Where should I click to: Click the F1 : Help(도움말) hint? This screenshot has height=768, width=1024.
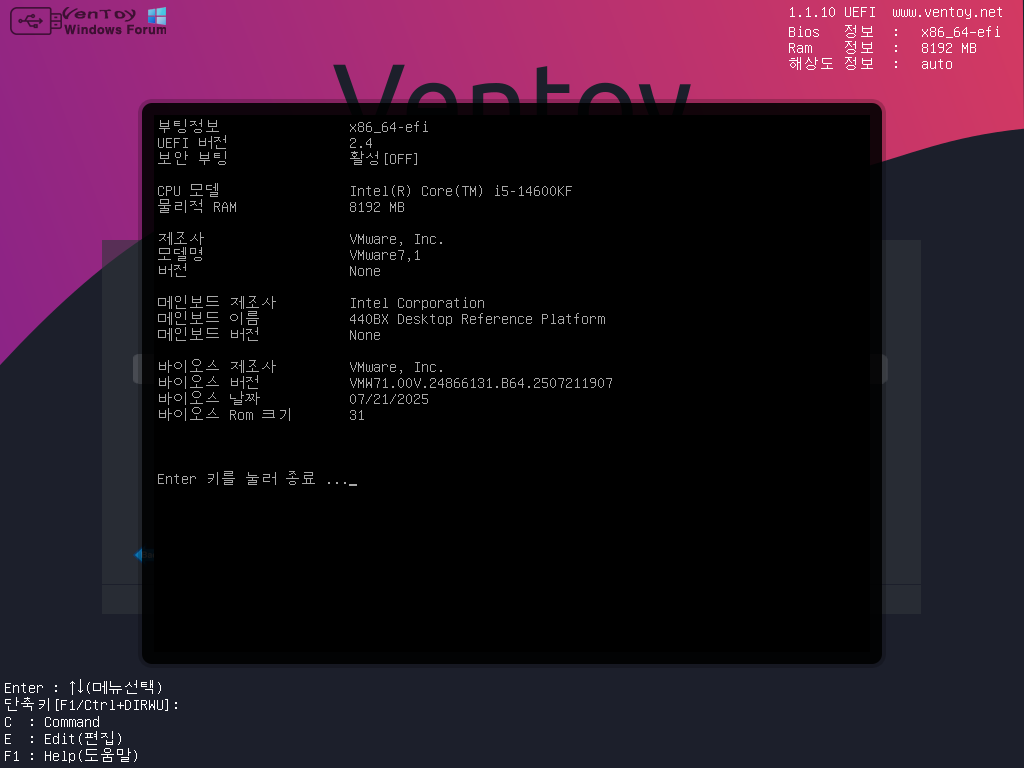71,756
